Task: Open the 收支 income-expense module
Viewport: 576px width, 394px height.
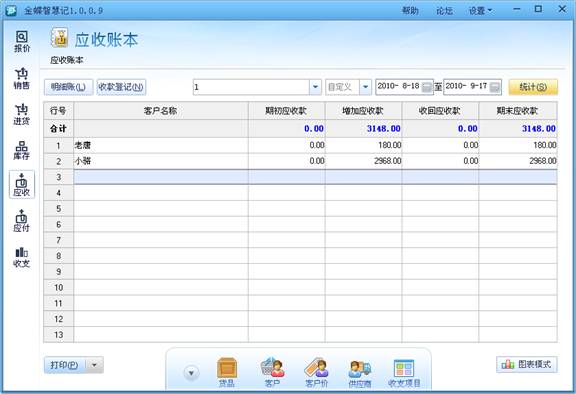Action: click(x=22, y=257)
